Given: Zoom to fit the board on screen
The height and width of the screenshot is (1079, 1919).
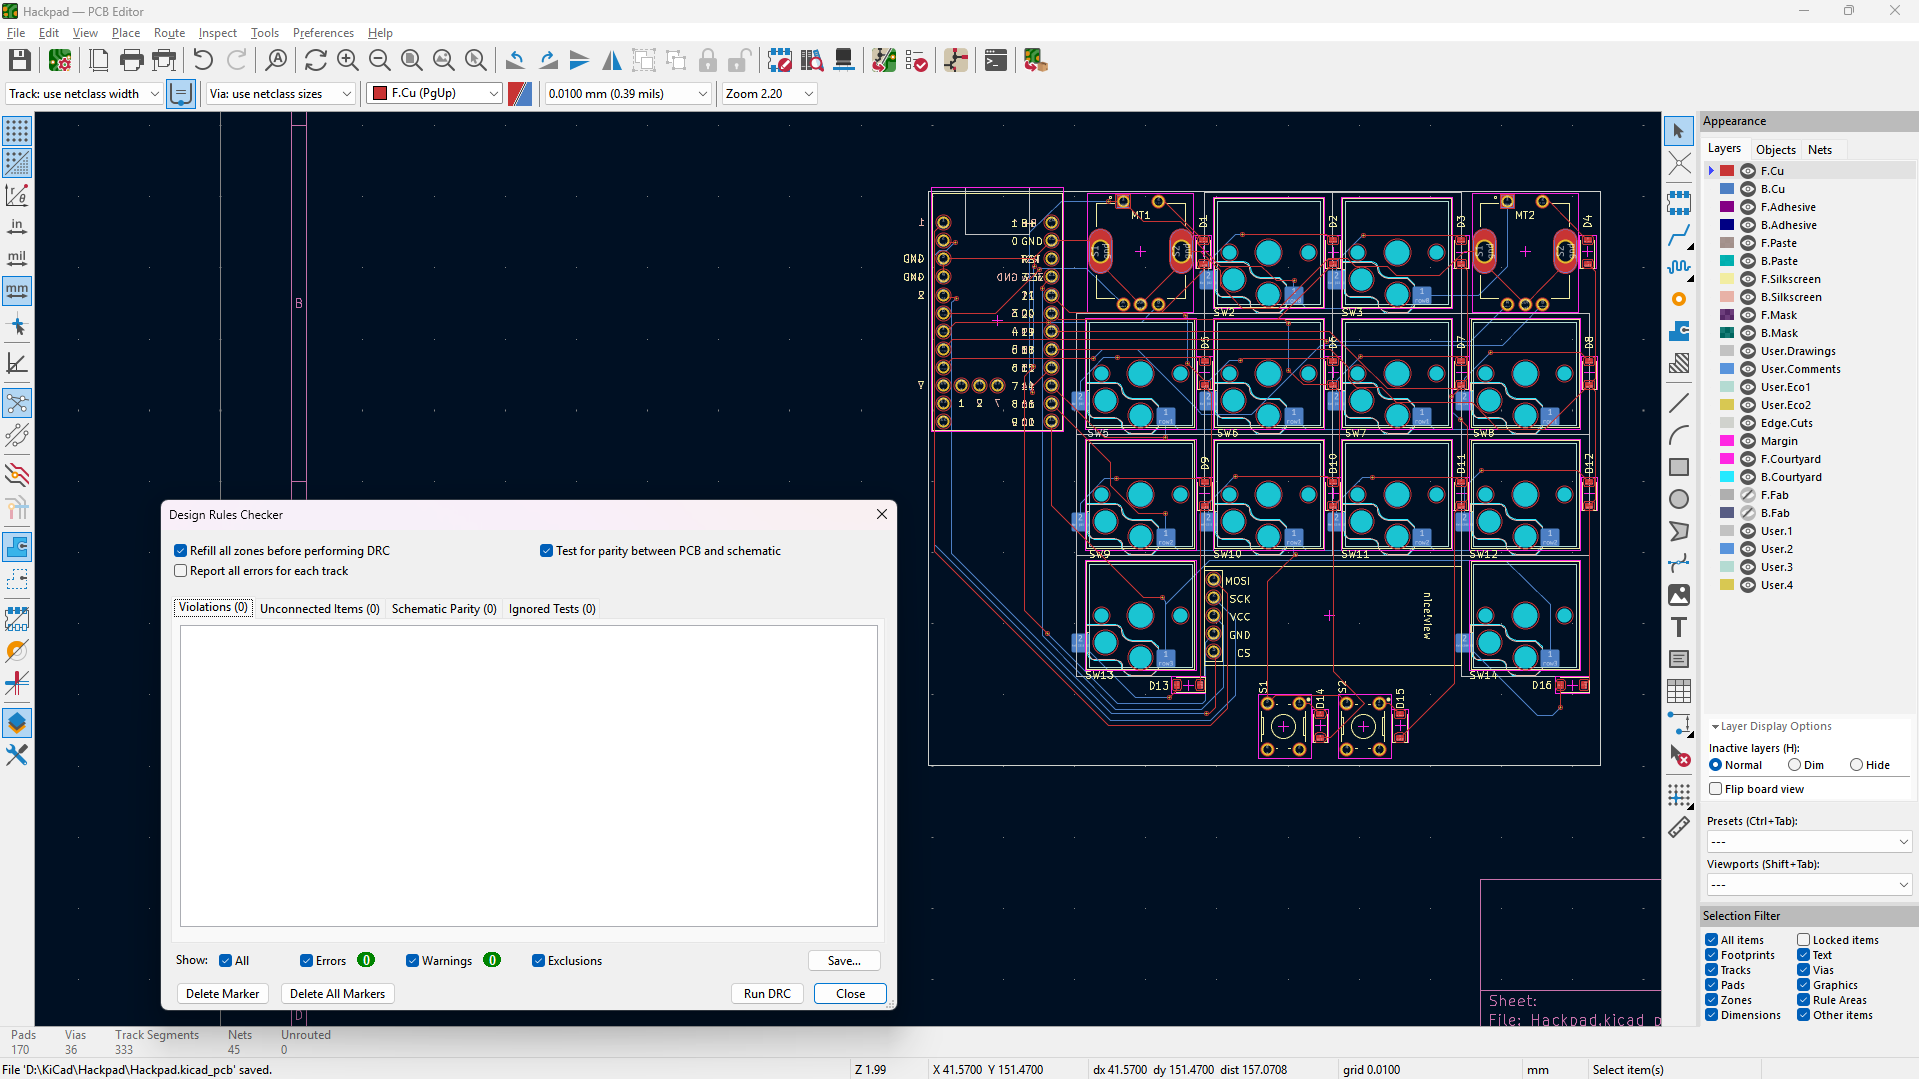Looking at the screenshot, I should click(x=411, y=60).
